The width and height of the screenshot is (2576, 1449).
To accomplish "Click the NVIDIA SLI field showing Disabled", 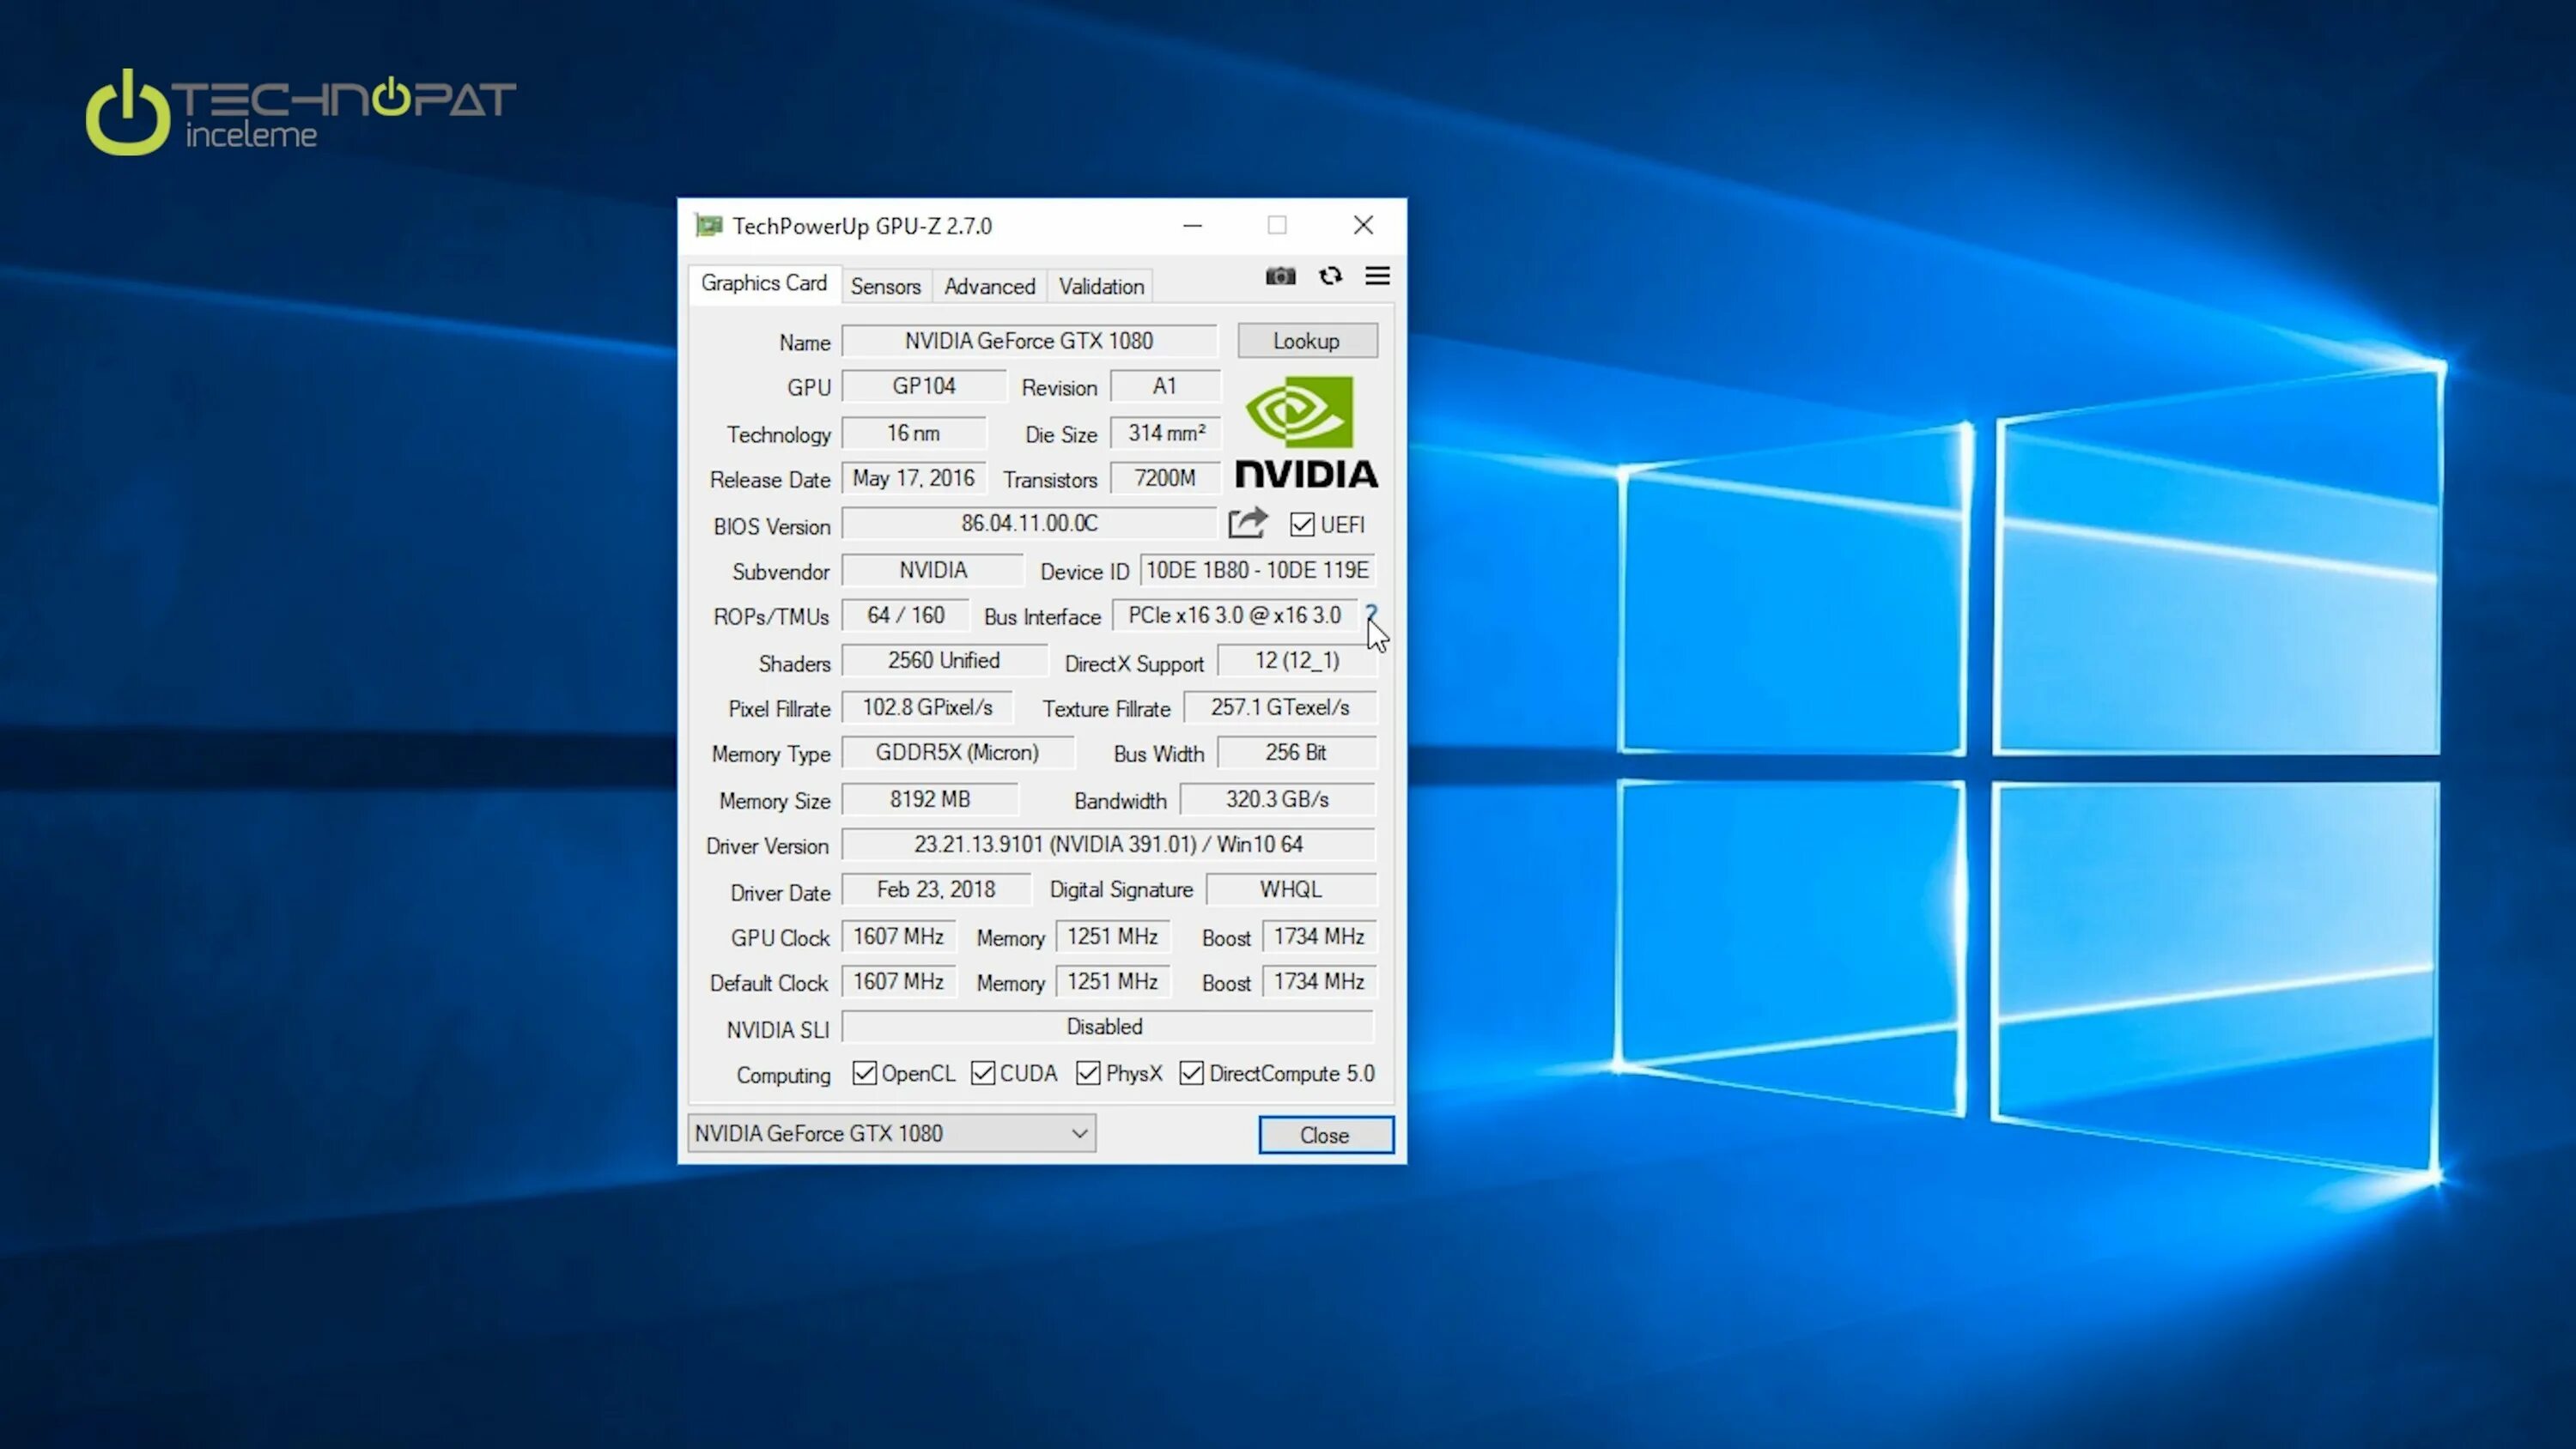I will pyautogui.click(x=1108, y=1027).
